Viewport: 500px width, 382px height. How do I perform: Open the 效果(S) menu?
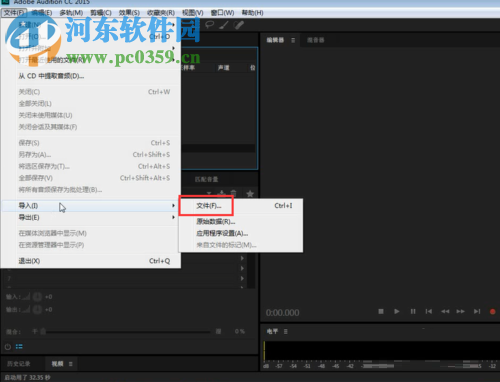tap(129, 13)
